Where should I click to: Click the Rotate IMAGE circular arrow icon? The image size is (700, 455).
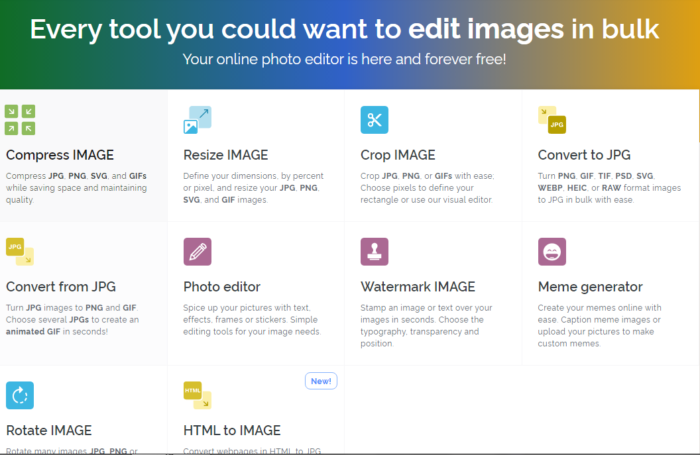20,395
